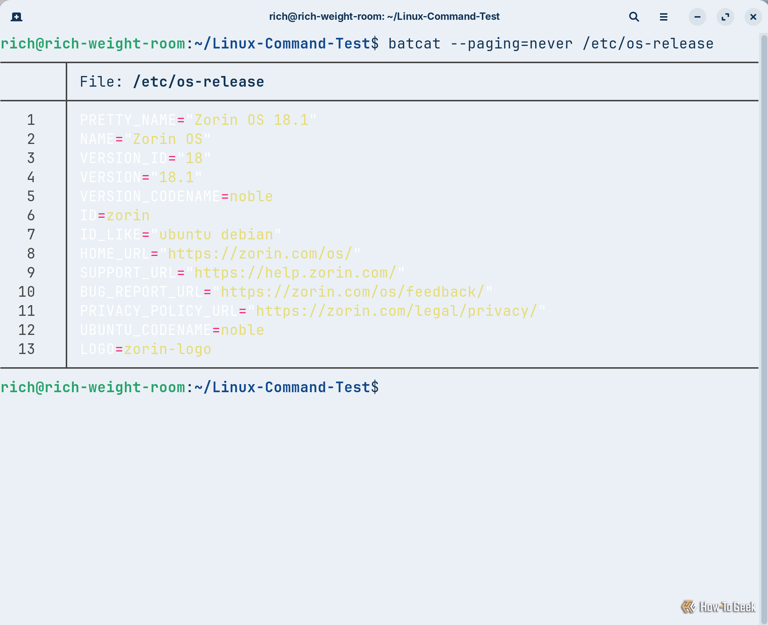Viewport: 768px width, 625px height.
Task: Click line number 10 in the gutter
Action: tap(26, 292)
